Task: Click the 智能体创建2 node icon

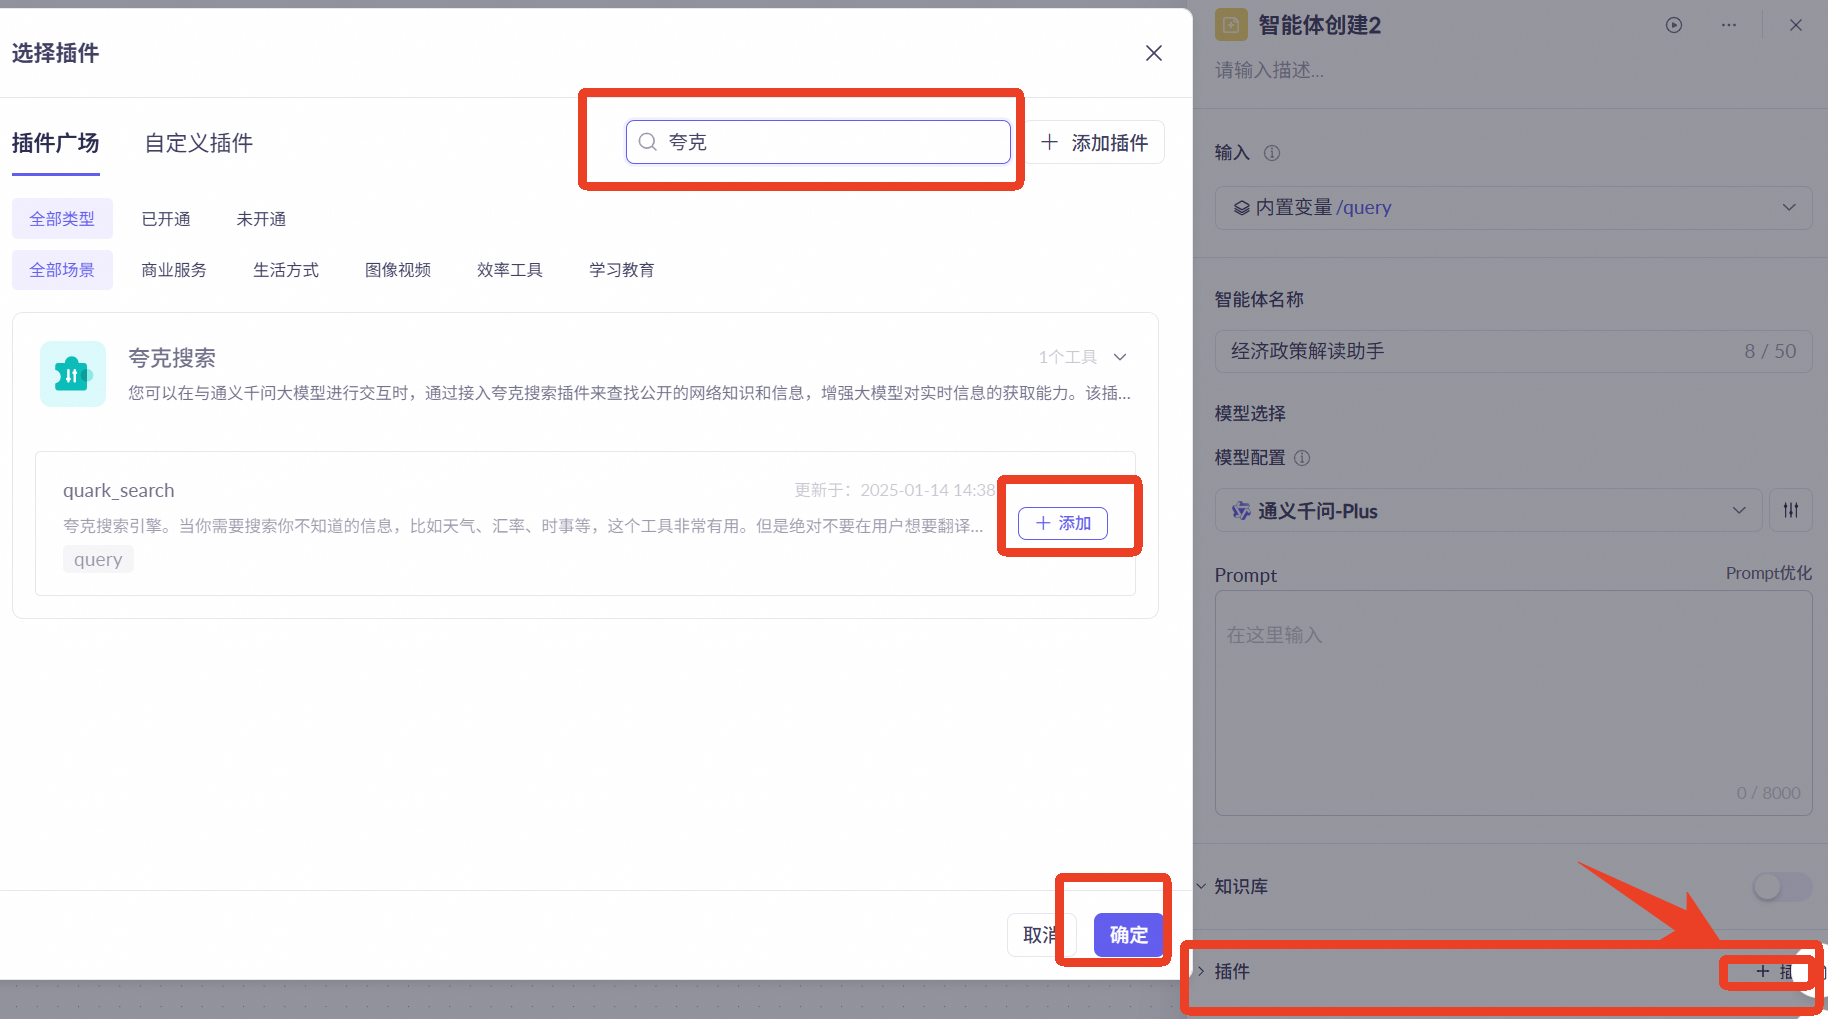Action: click(1231, 25)
